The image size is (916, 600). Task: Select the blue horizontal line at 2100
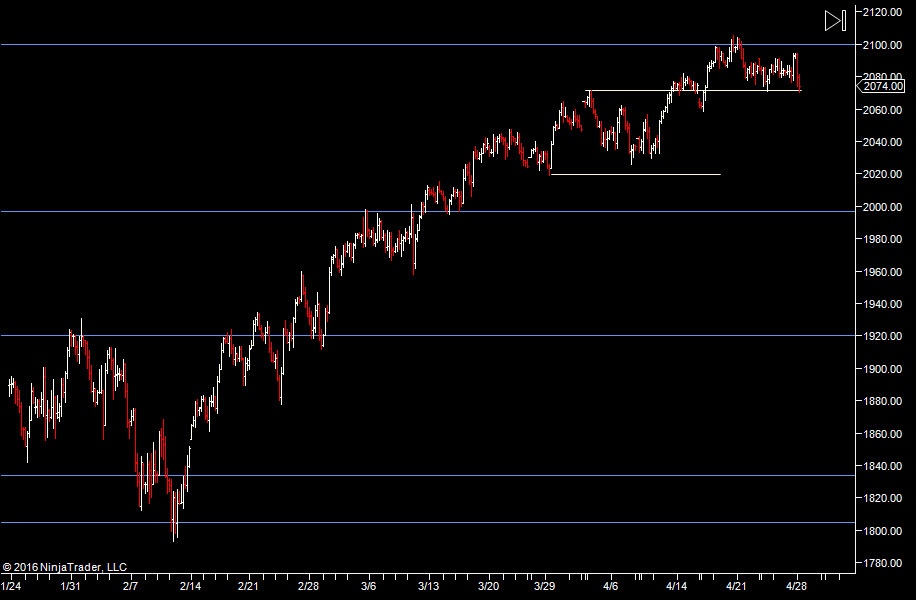(x=400, y=44)
